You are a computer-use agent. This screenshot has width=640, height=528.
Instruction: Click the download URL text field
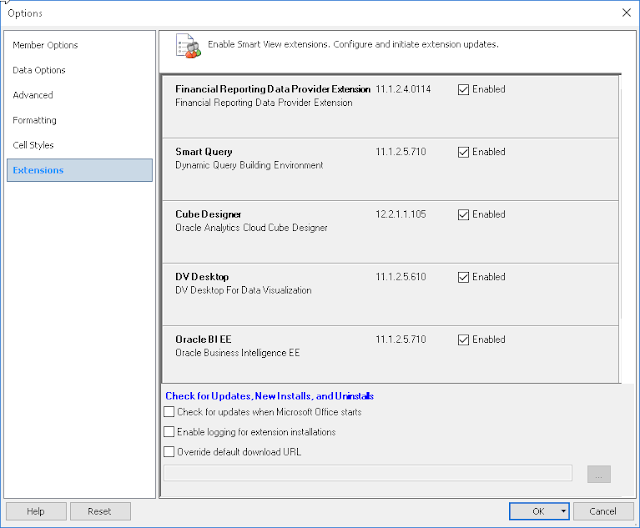pyautogui.click(x=368, y=474)
